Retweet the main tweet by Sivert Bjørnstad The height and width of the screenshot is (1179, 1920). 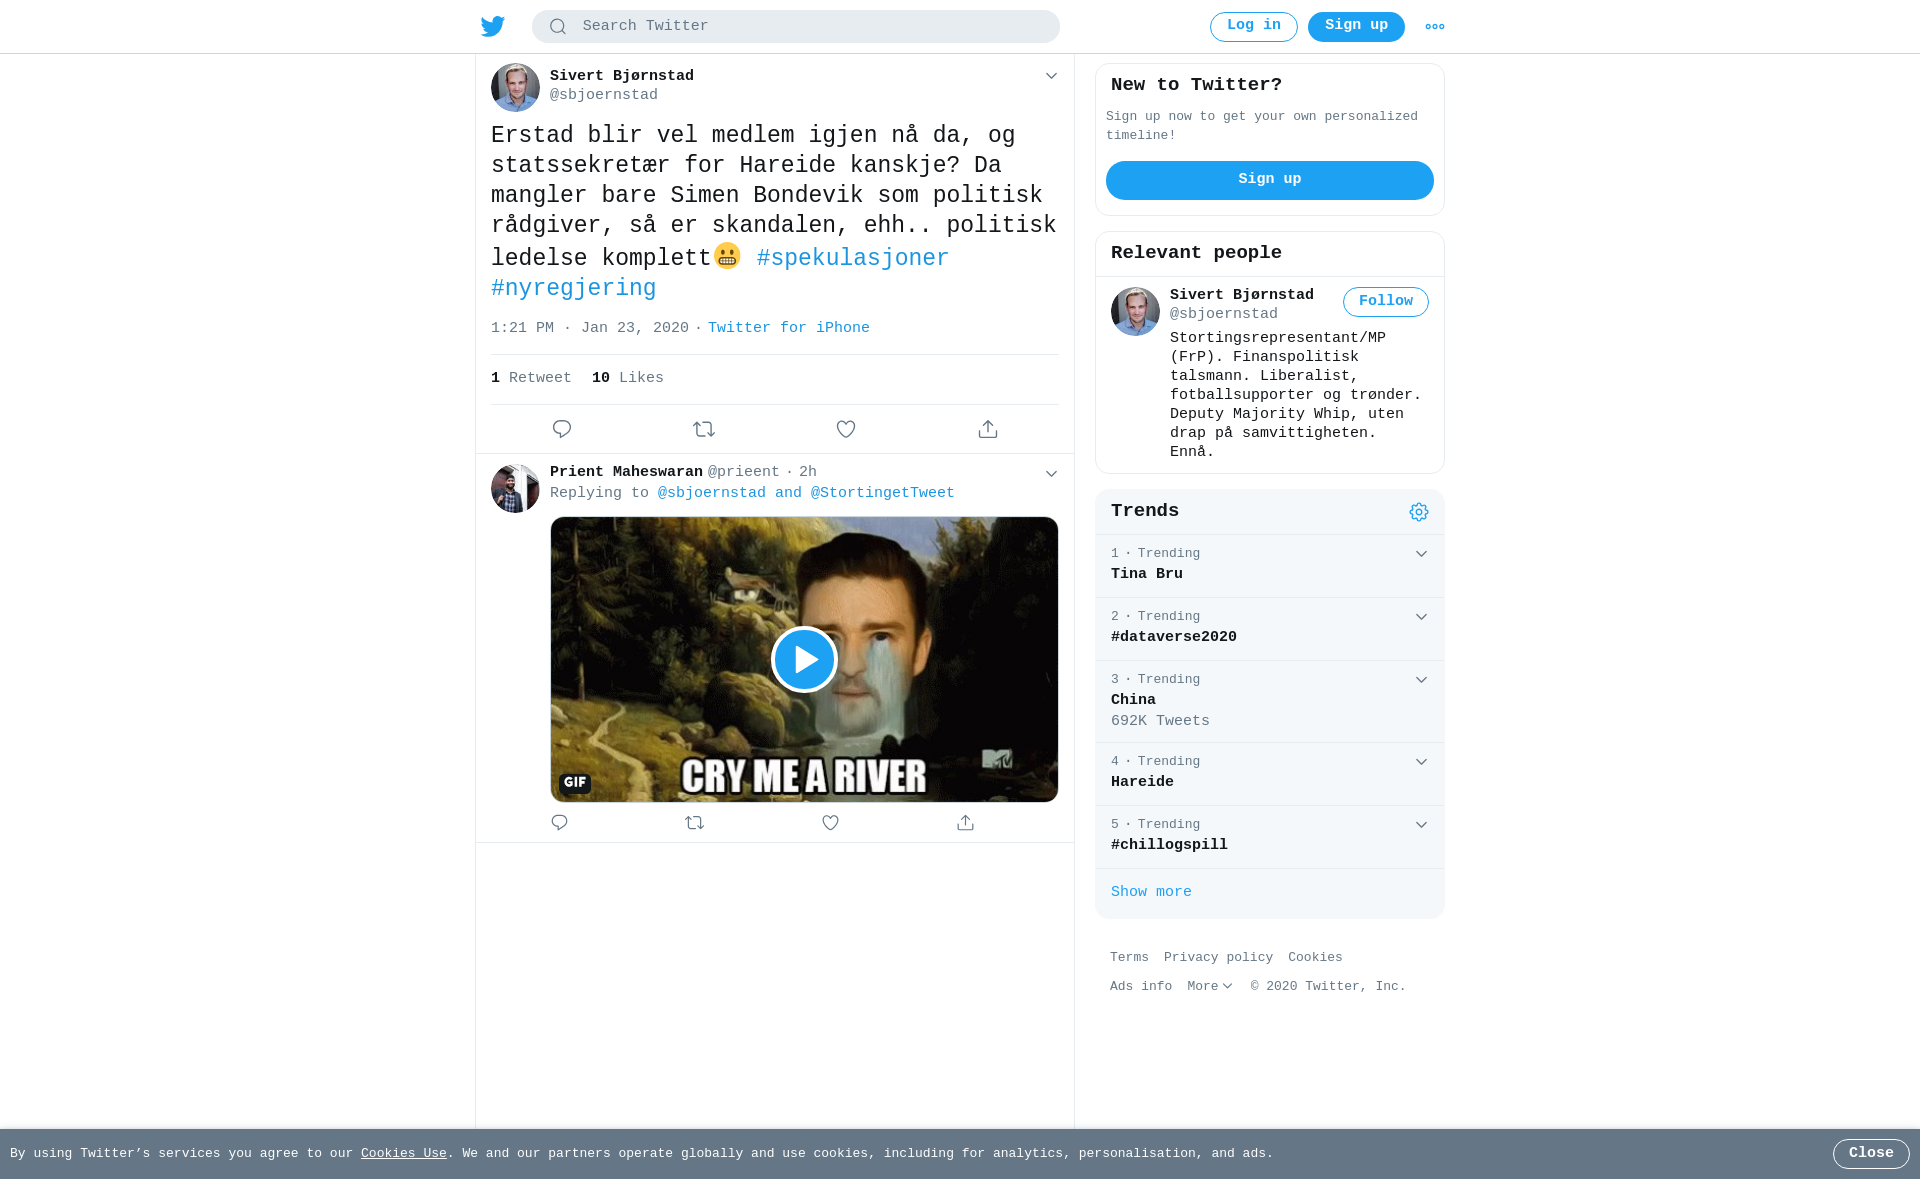704,429
